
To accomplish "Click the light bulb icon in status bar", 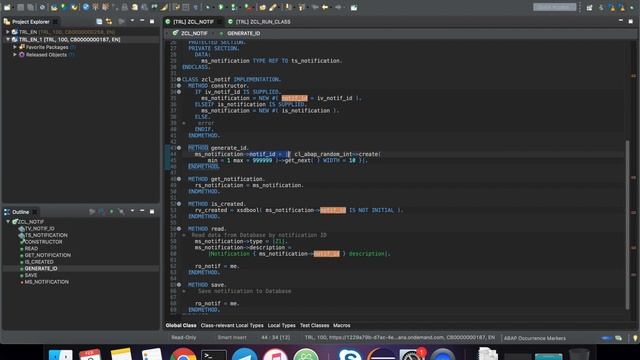I will click(635, 338).
